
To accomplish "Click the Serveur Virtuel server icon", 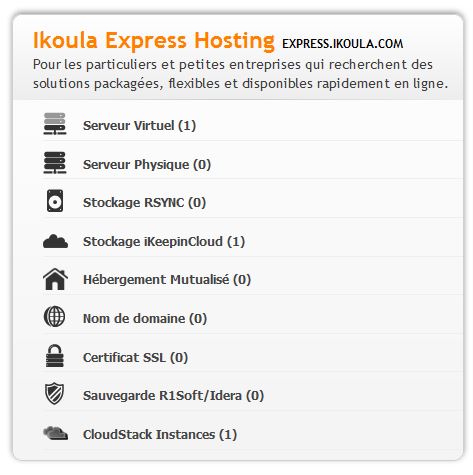I will point(55,124).
